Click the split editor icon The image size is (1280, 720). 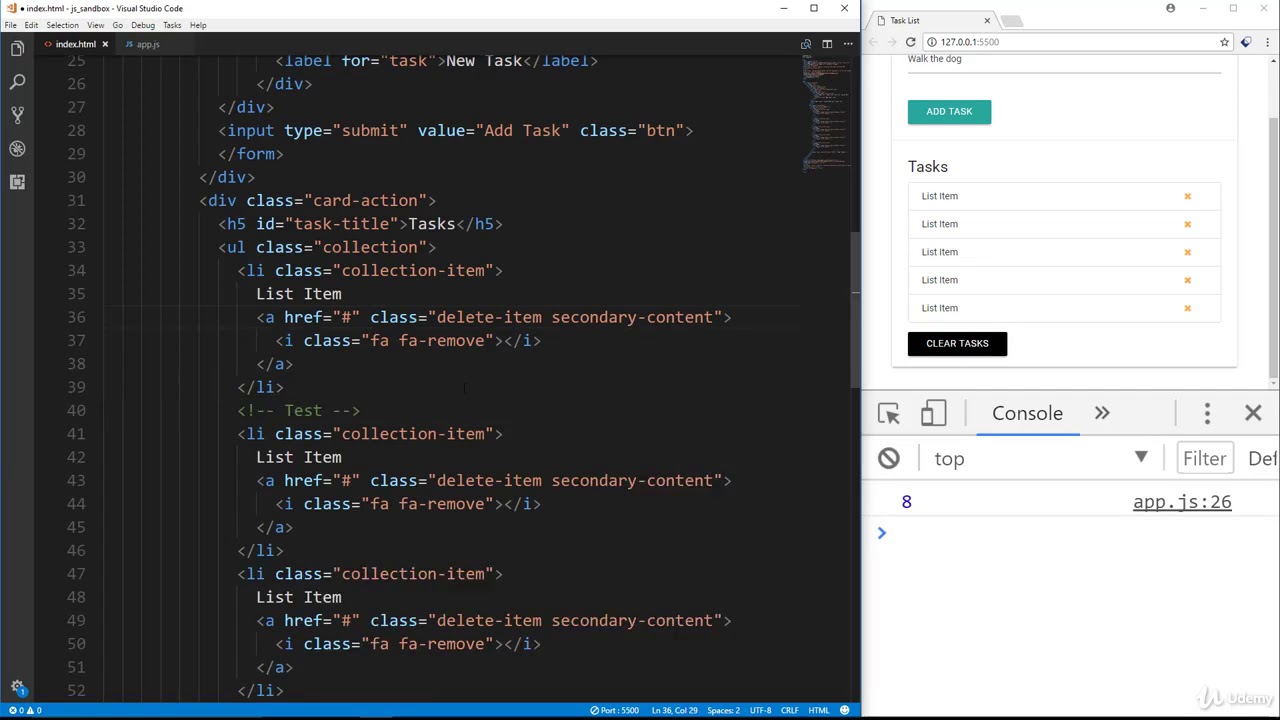[x=827, y=44]
